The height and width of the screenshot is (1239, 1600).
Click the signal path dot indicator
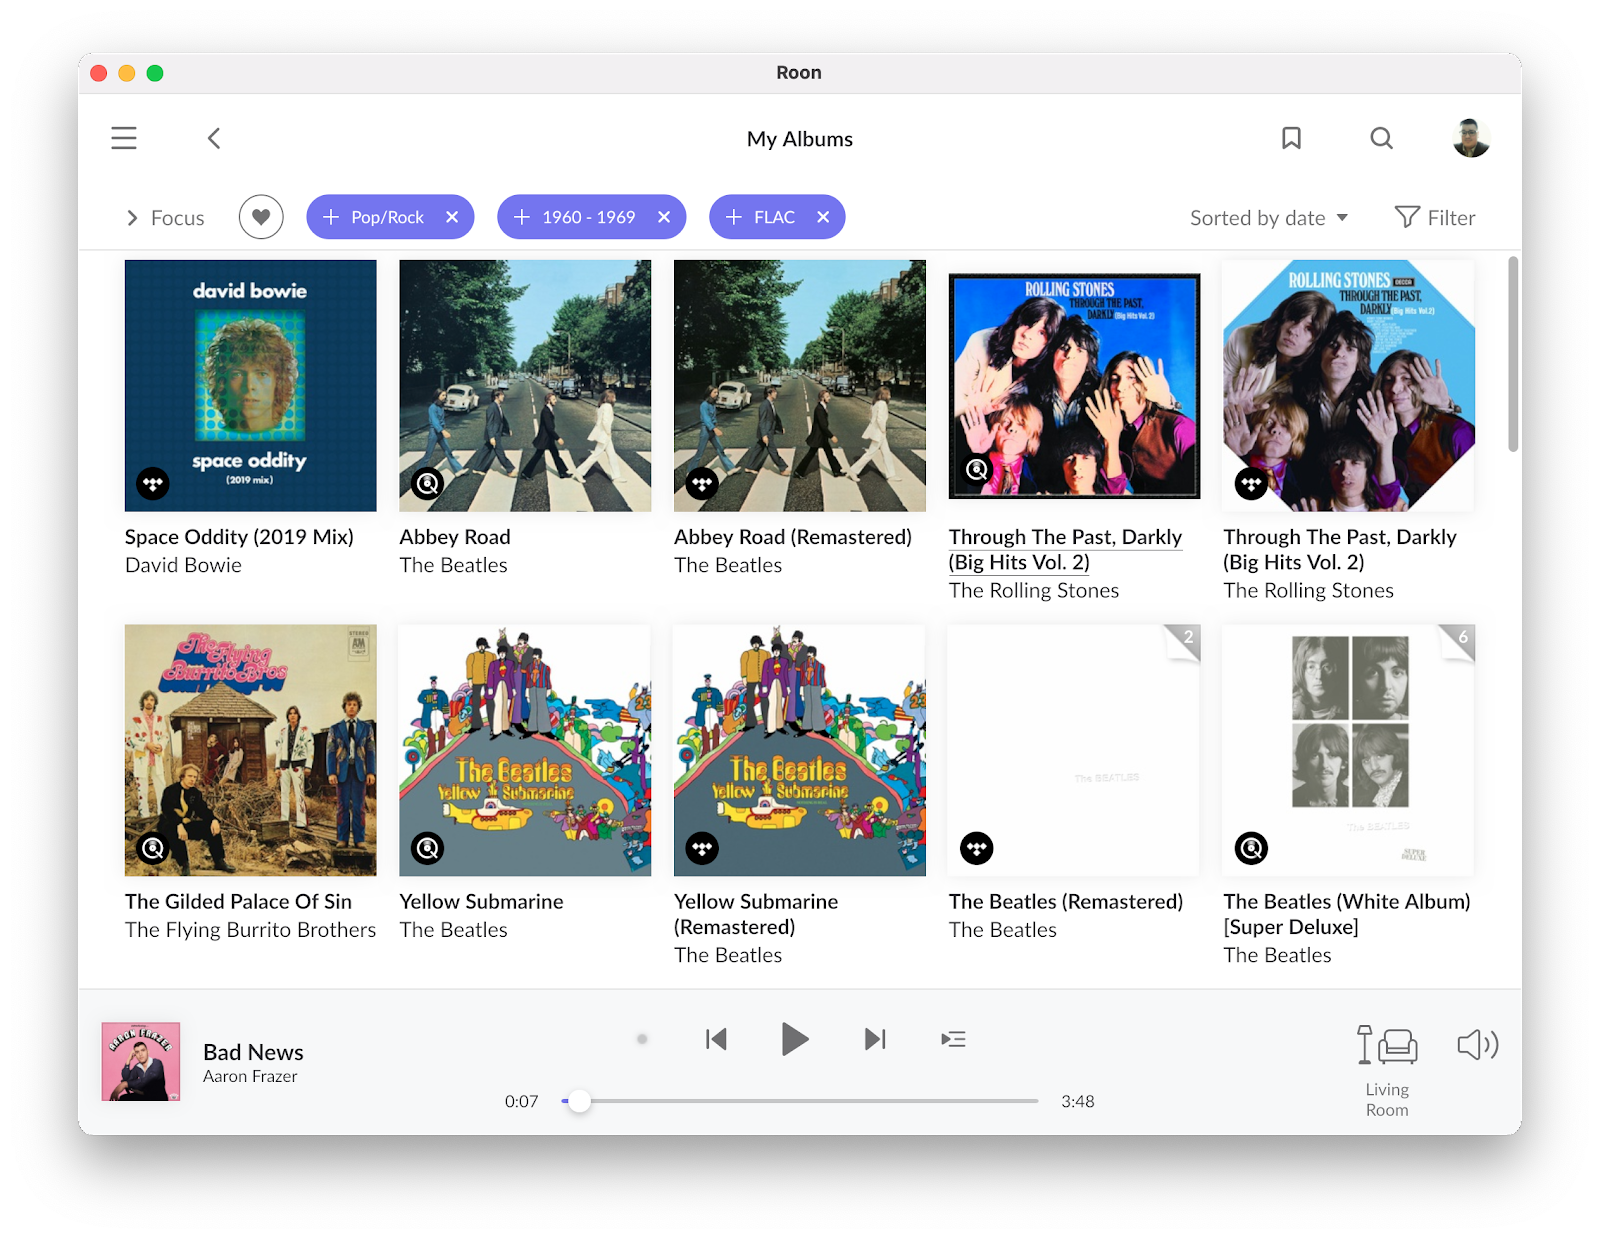point(642,1039)
